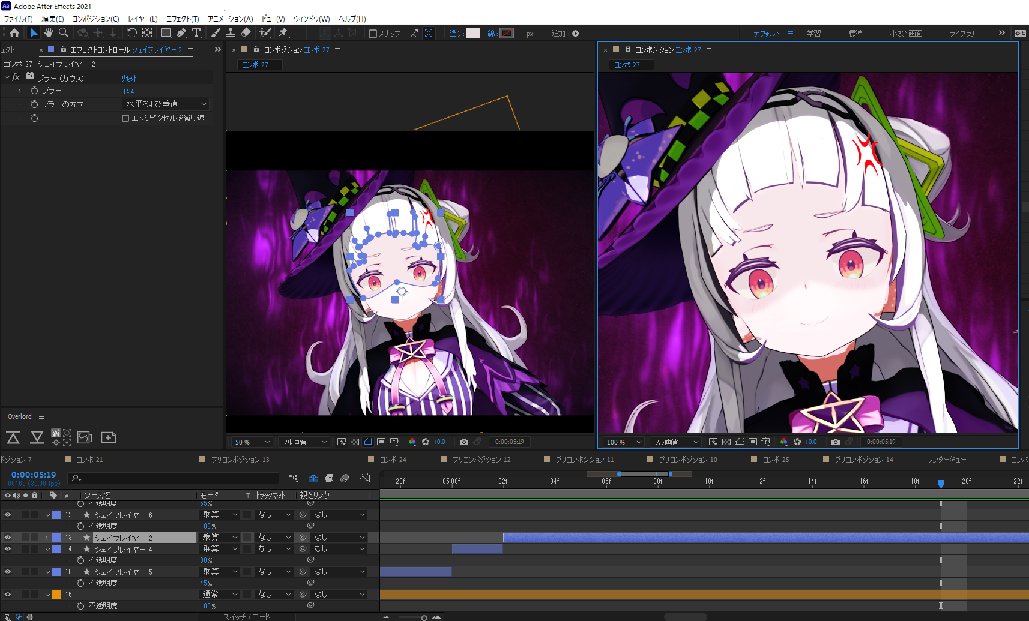Take snapshot in right composition viewer
The height and width of the screenshot is (621, 1029).
tap(835, 442)
